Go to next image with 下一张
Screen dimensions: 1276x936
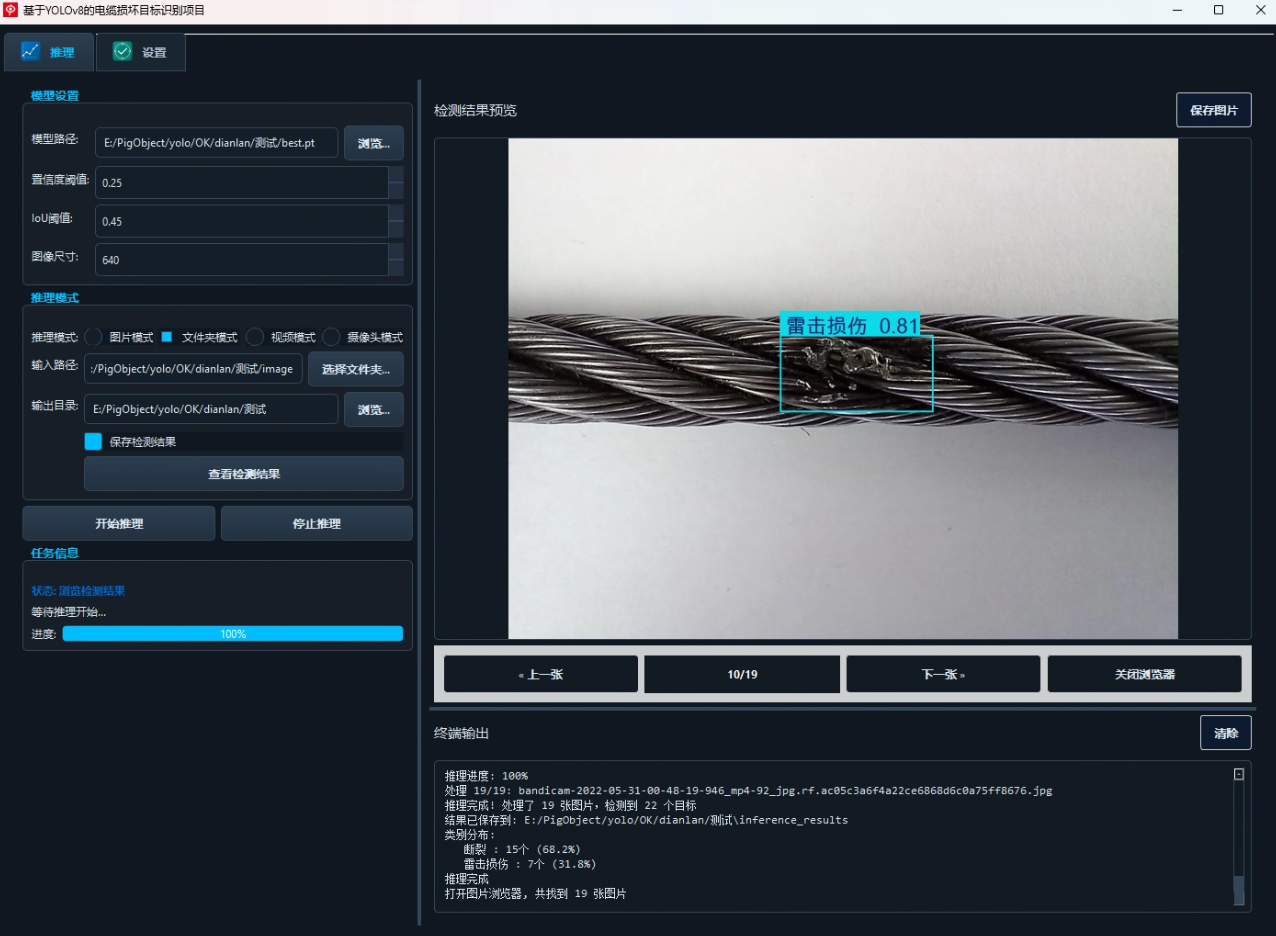tap(943, 674)
